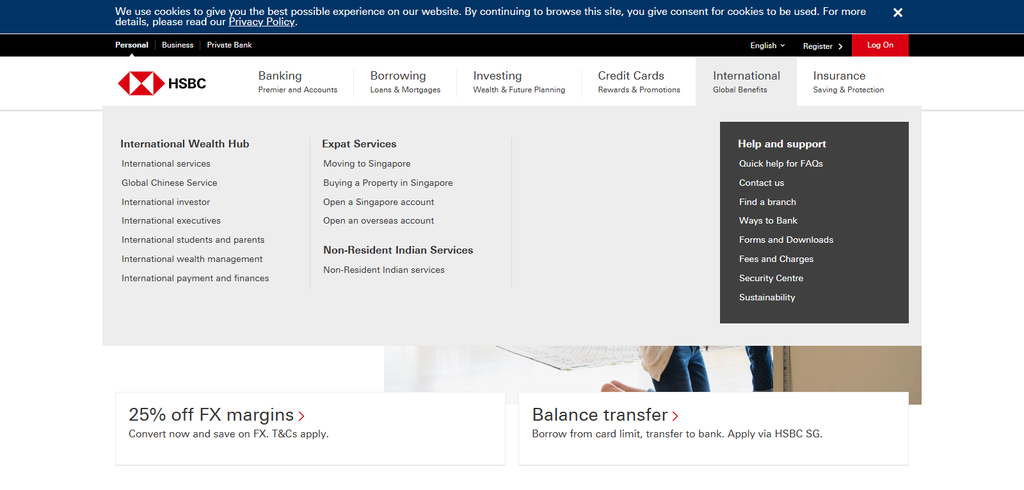Switch to the Personal tab
This screenshot has width=1024, height=490.
(132, 45)
